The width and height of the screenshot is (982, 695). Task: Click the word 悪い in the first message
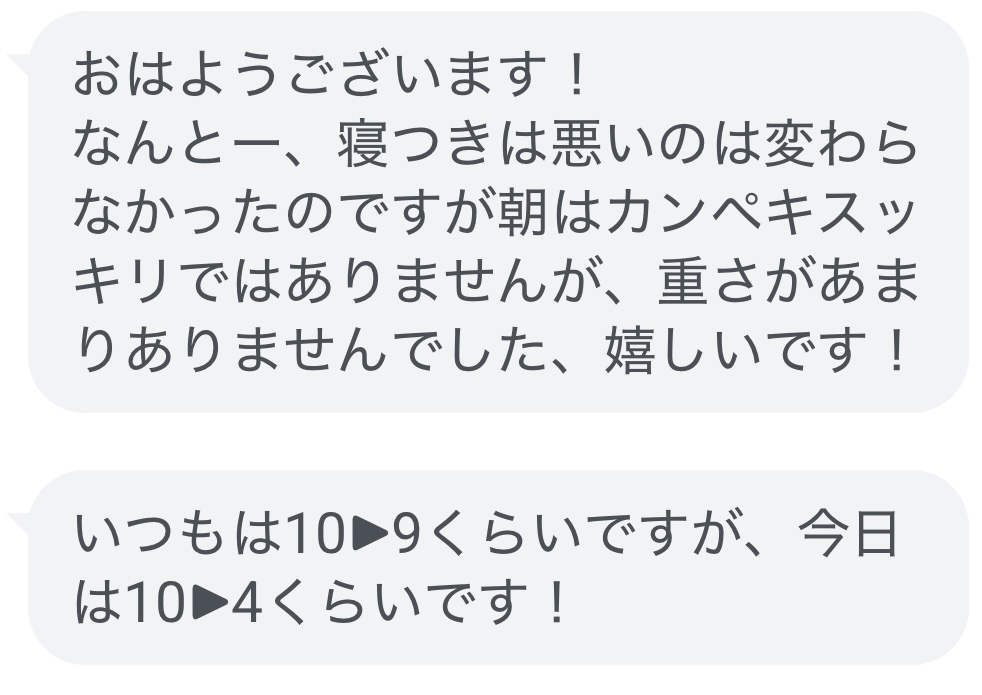pos(601,145)
